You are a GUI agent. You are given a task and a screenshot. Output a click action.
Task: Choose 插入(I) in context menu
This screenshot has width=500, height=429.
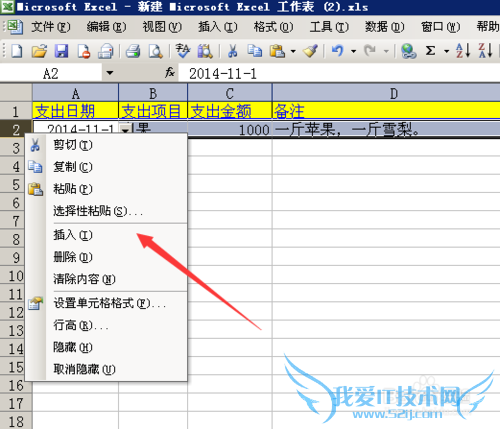coord(106,235)
